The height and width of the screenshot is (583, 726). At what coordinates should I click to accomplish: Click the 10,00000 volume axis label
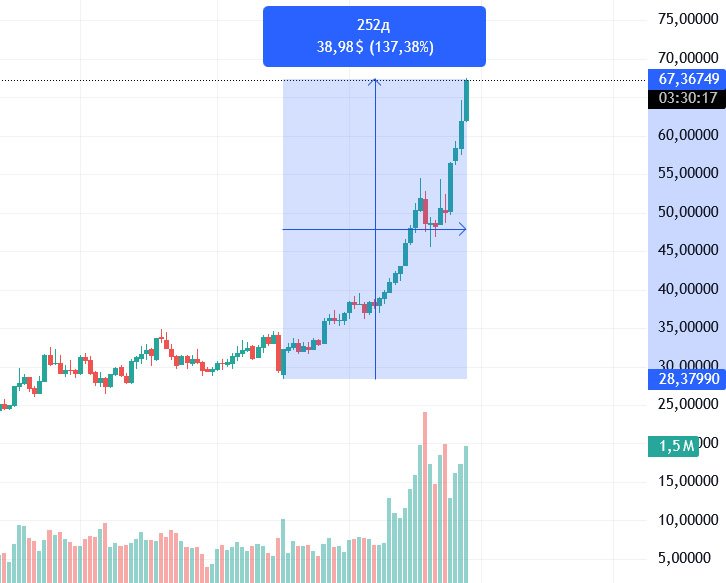point(689,520)
